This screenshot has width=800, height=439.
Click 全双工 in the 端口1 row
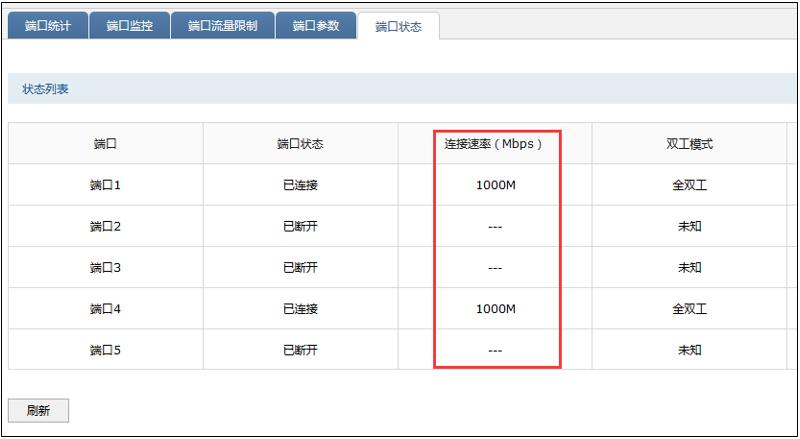tap(689, 185)
